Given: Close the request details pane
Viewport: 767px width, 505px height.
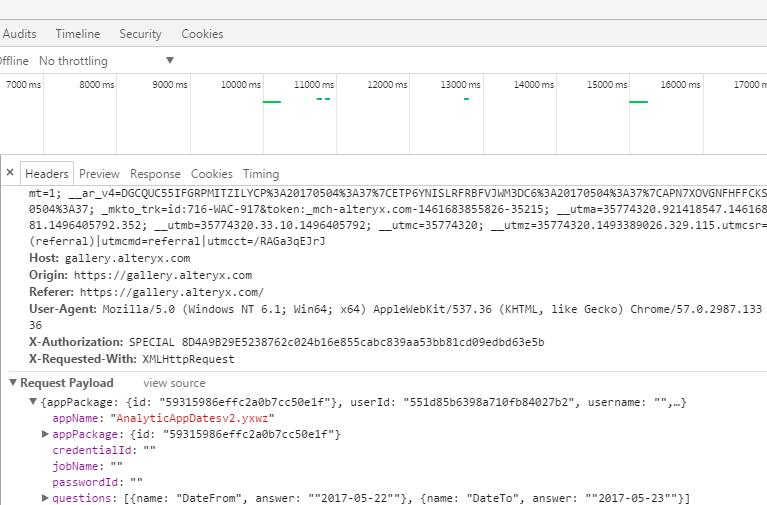Looking at the screenshot, I should coord(10,173).
